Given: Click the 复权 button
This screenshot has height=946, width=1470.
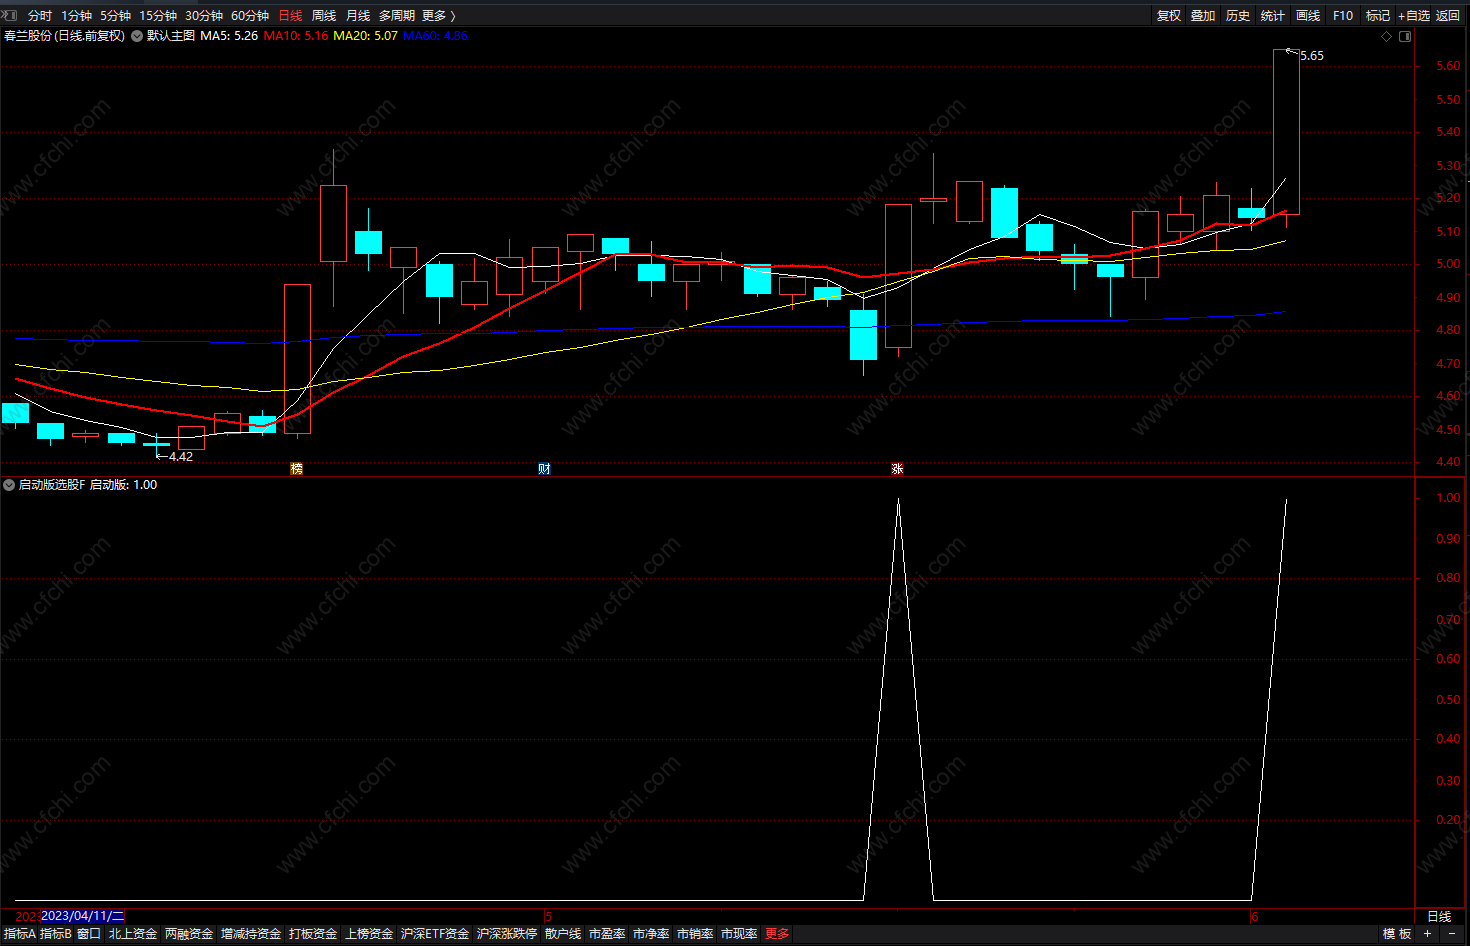Looking at the screenshot, I should tap(1169, 16).
